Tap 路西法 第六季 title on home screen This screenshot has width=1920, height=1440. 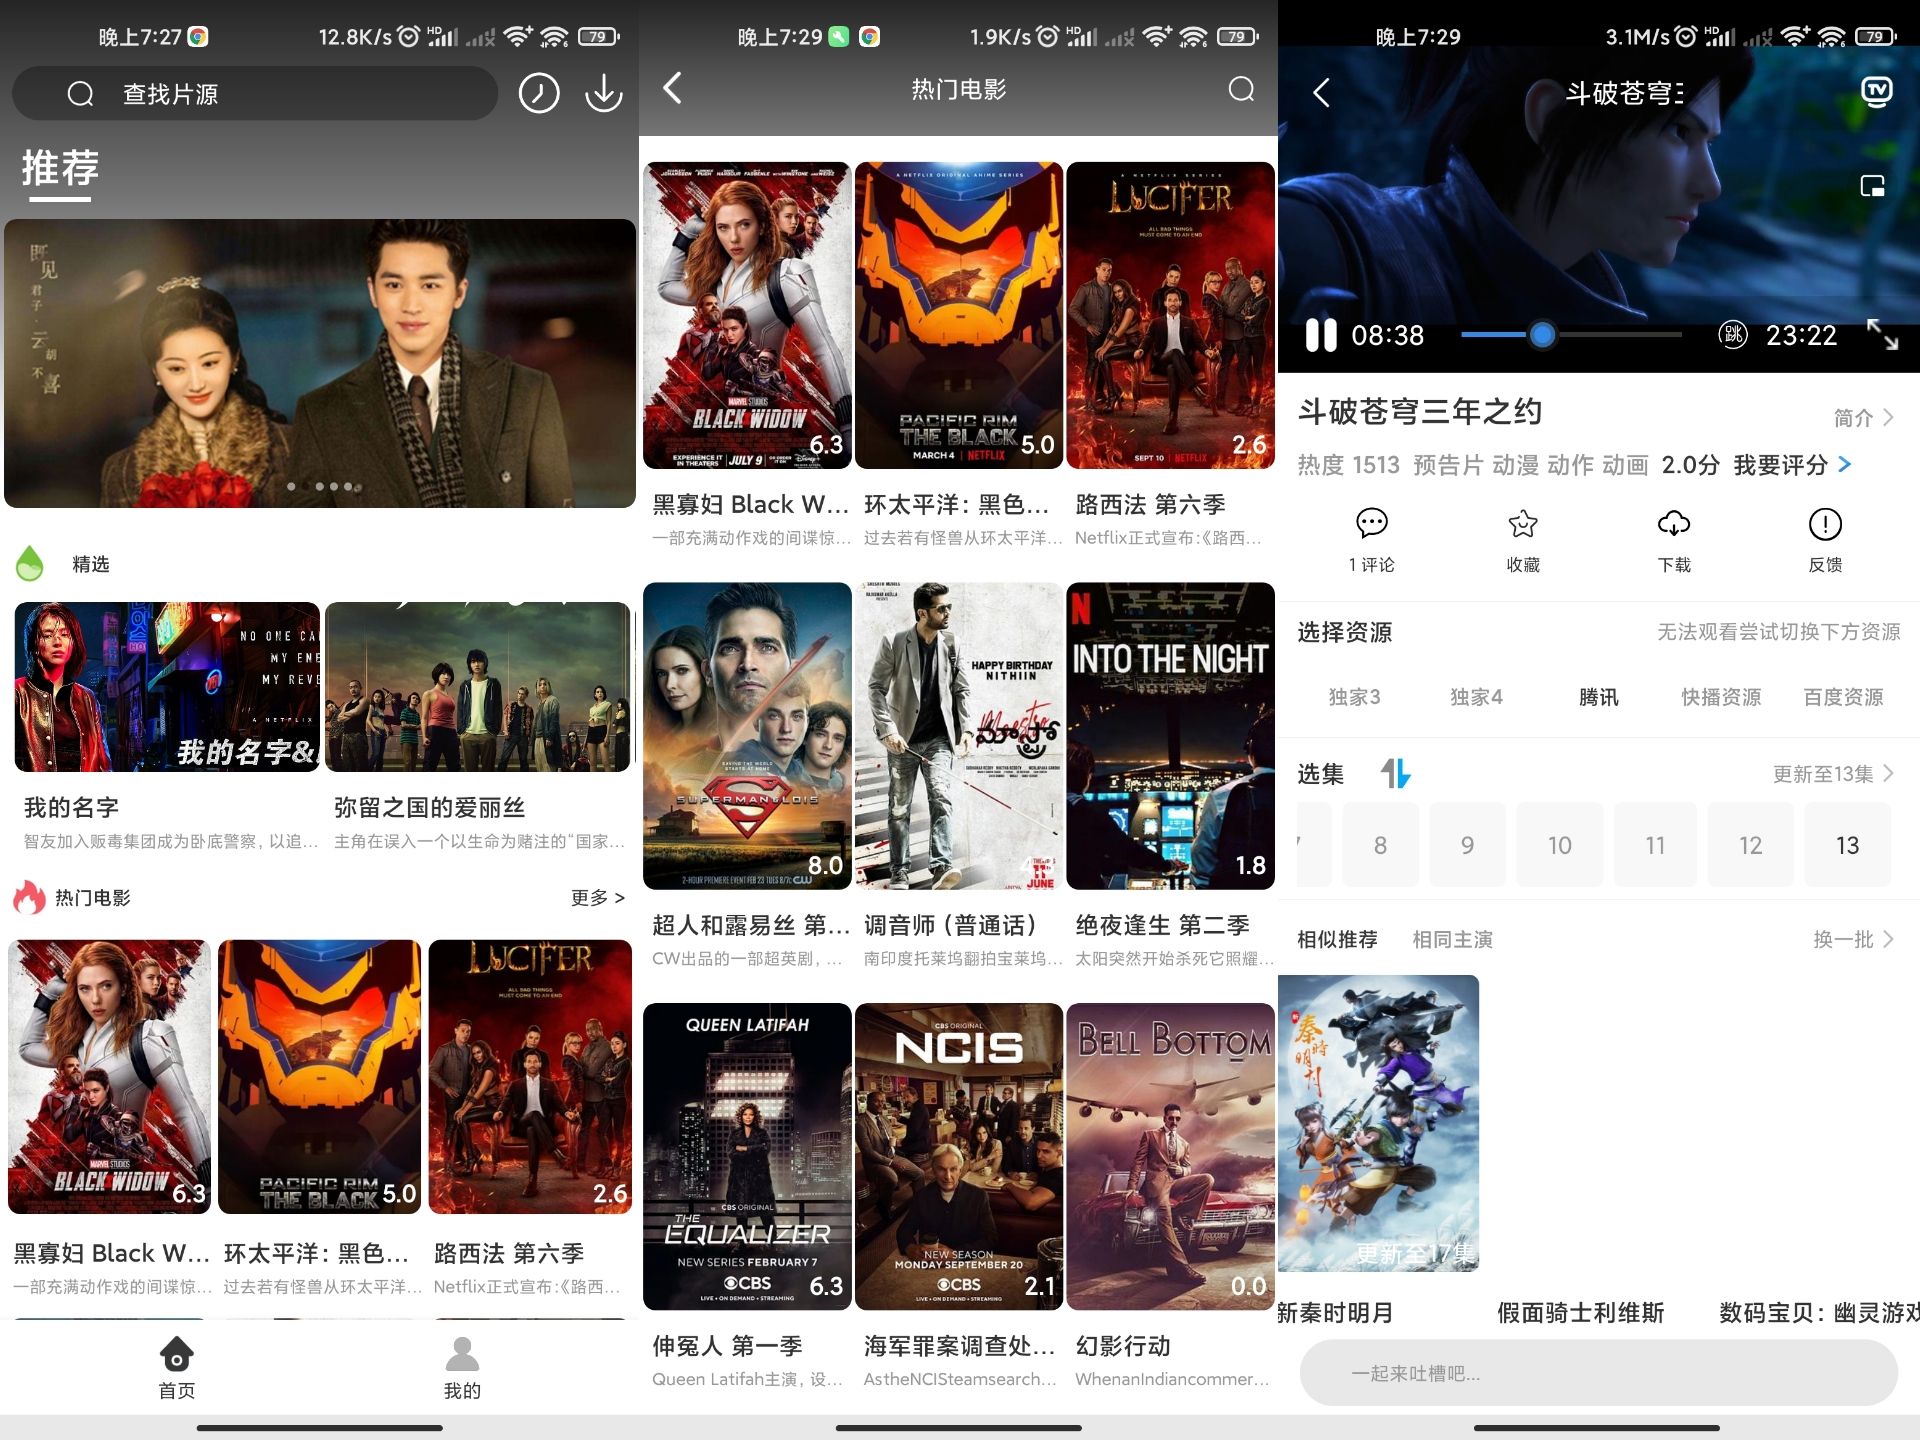[509, 1253]
